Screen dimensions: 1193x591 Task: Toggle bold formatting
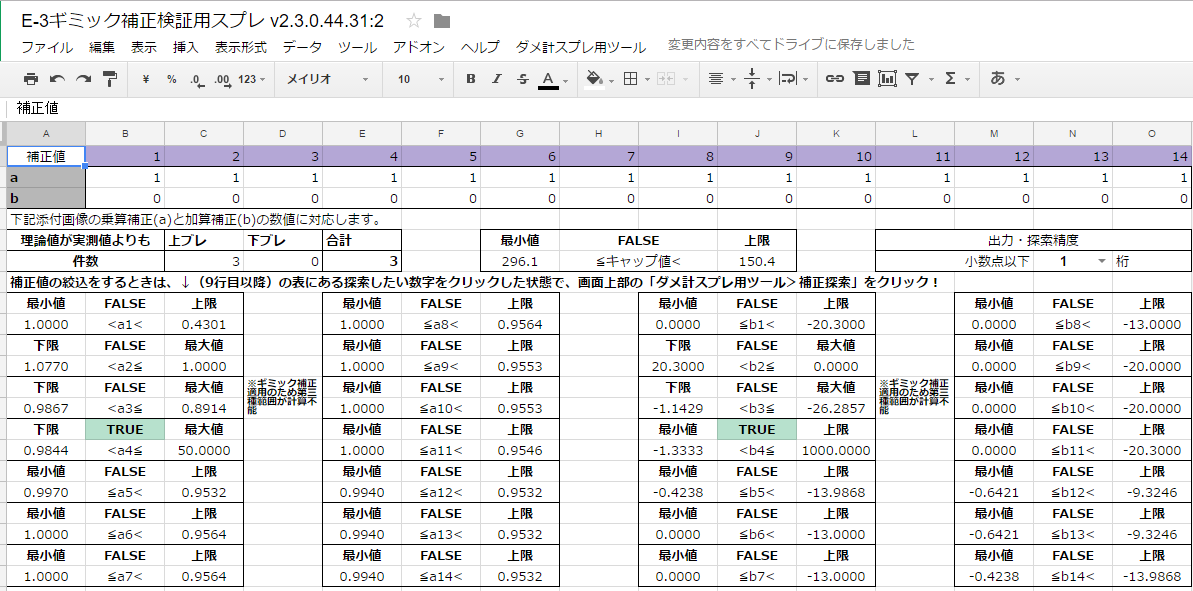pyautogui.click(x=470, y=79)
